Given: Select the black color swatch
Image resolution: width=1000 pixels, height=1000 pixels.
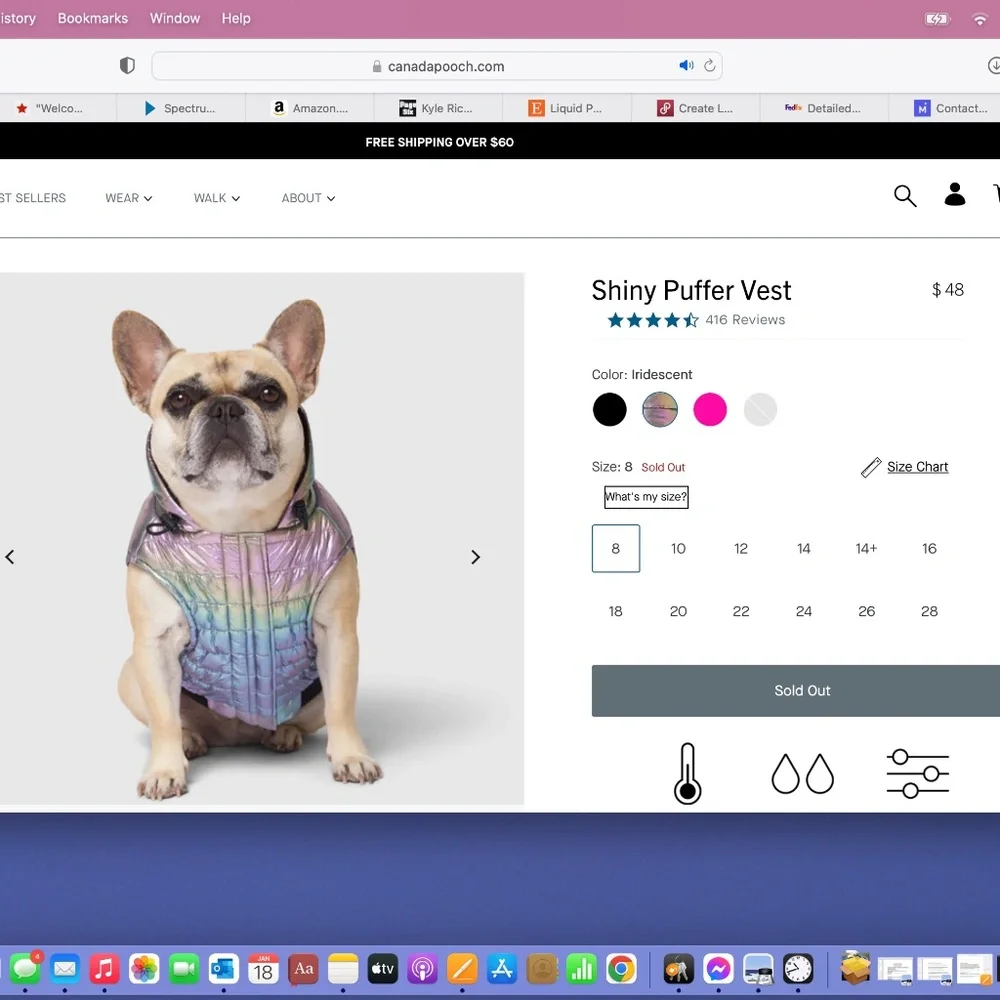Looking at the screenshot, I should click(609, 409).
